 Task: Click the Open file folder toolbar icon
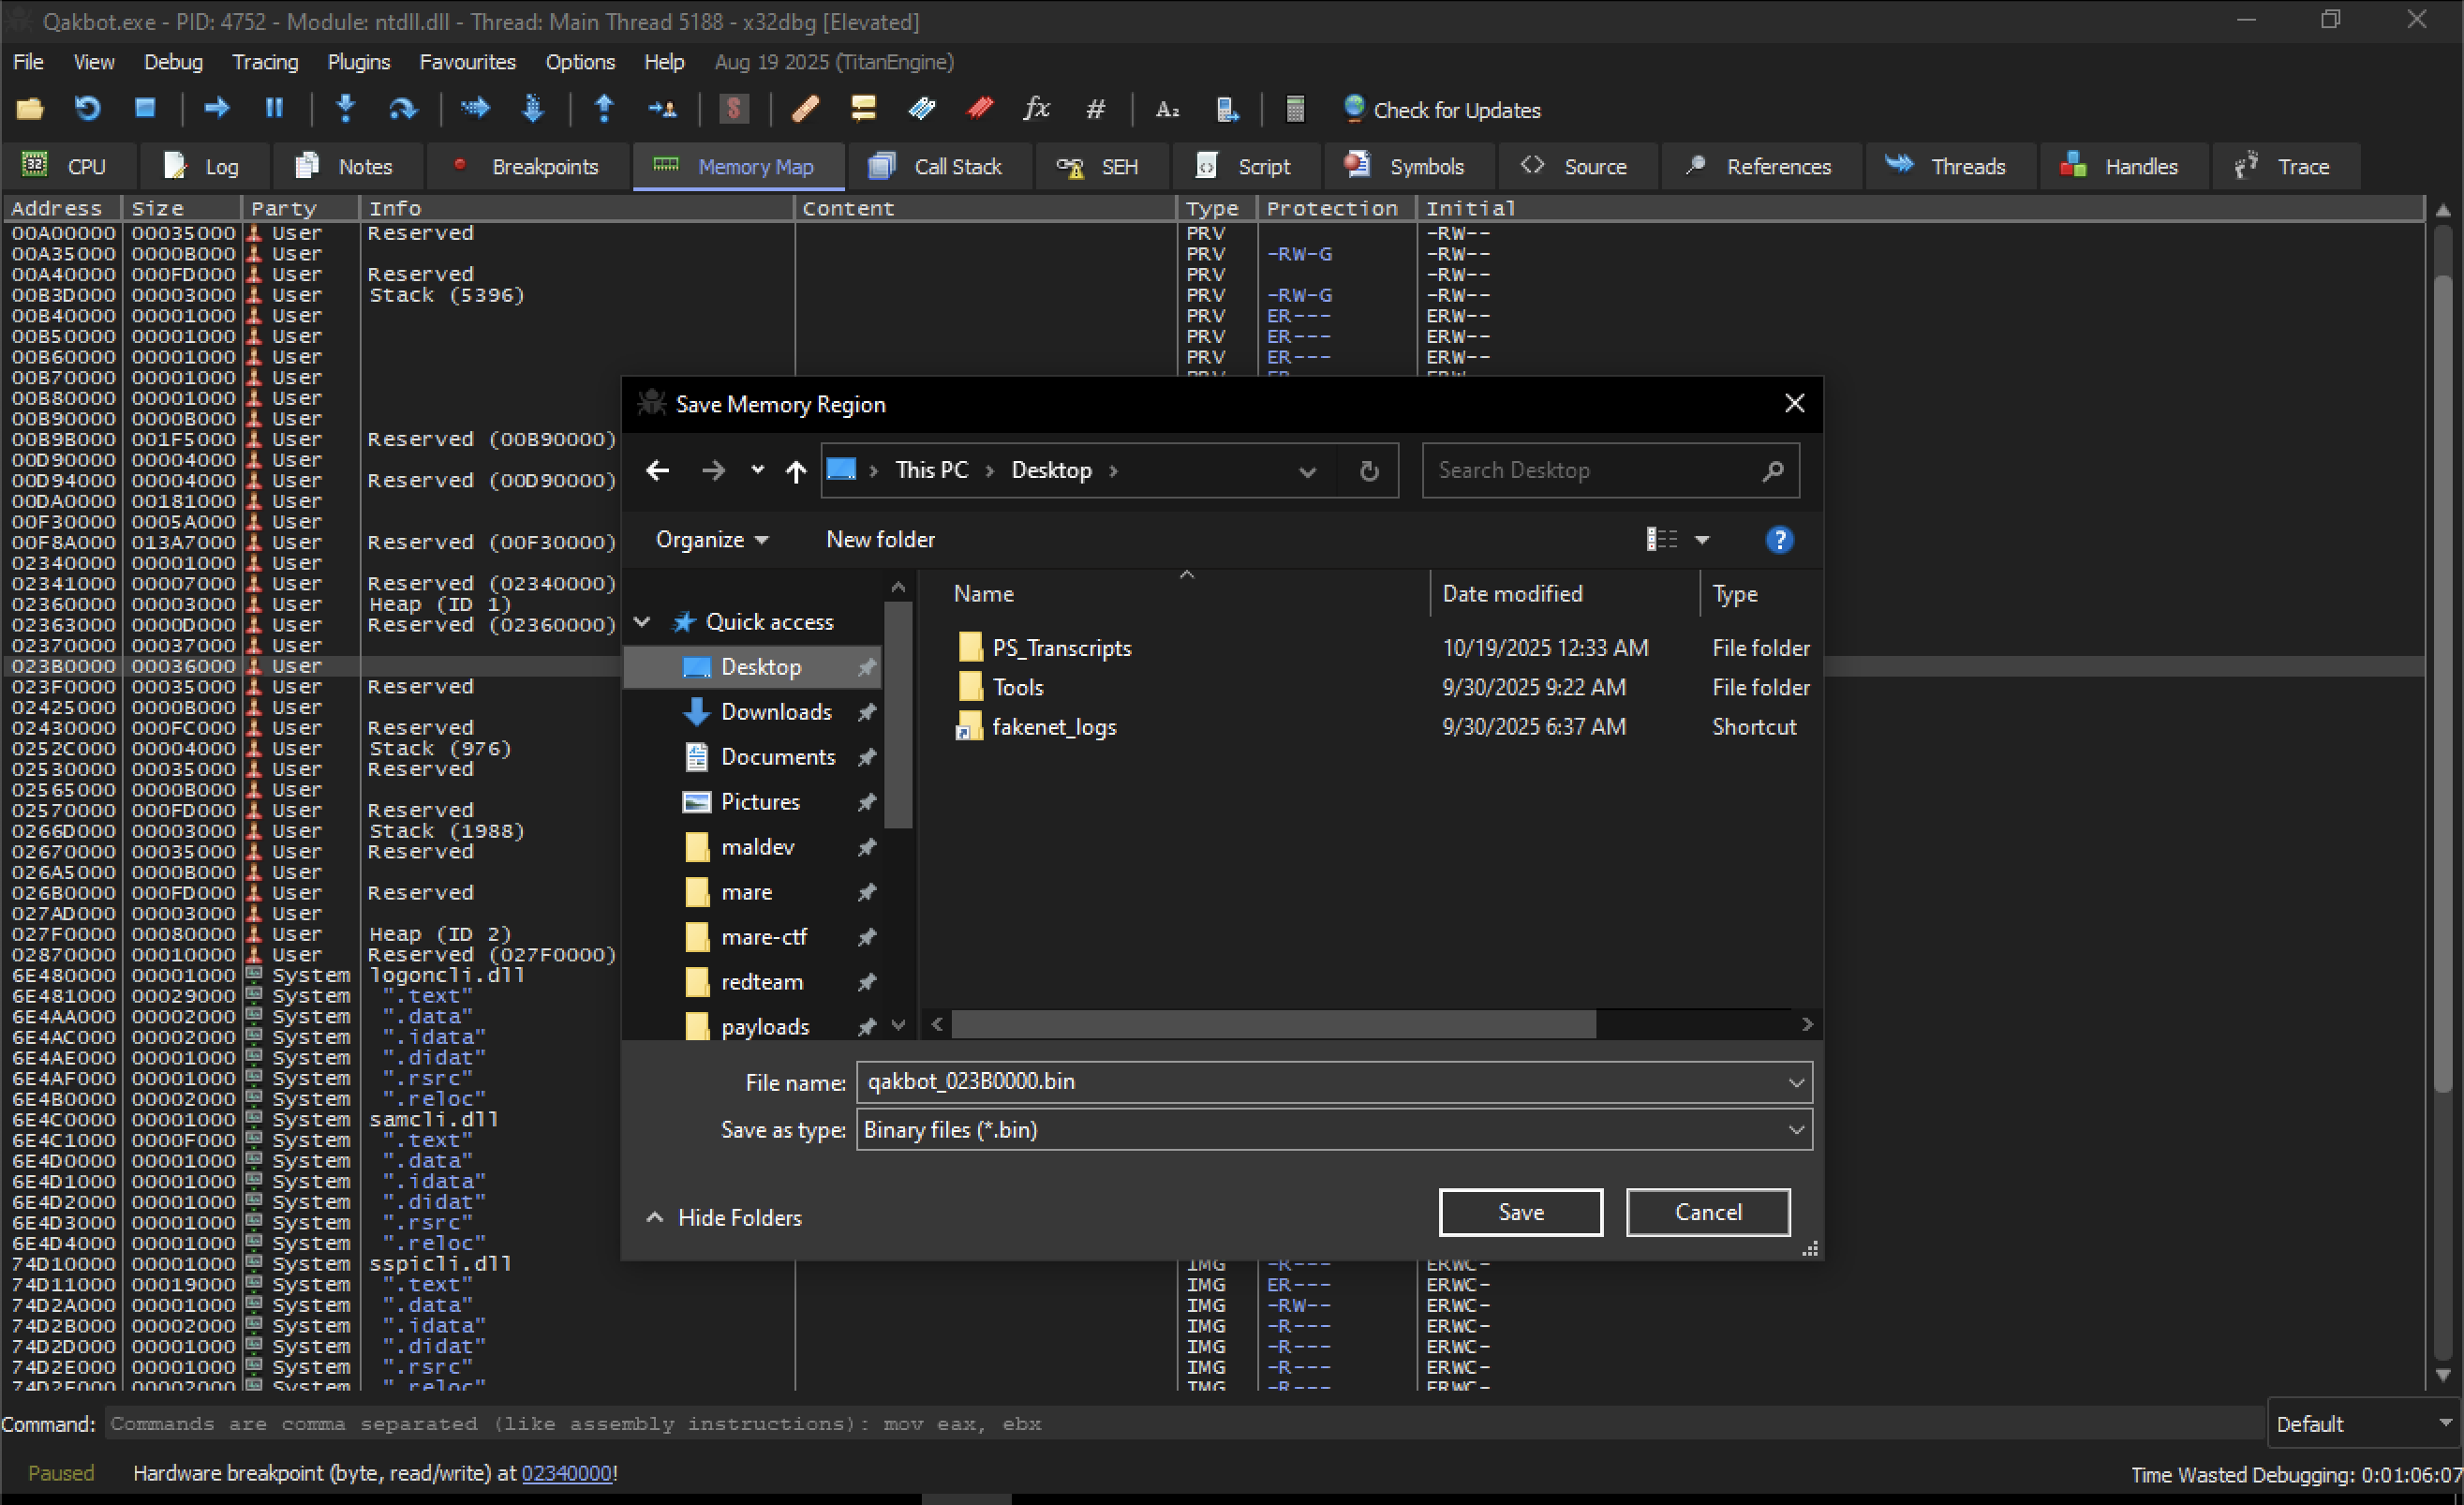coord(30,109)
